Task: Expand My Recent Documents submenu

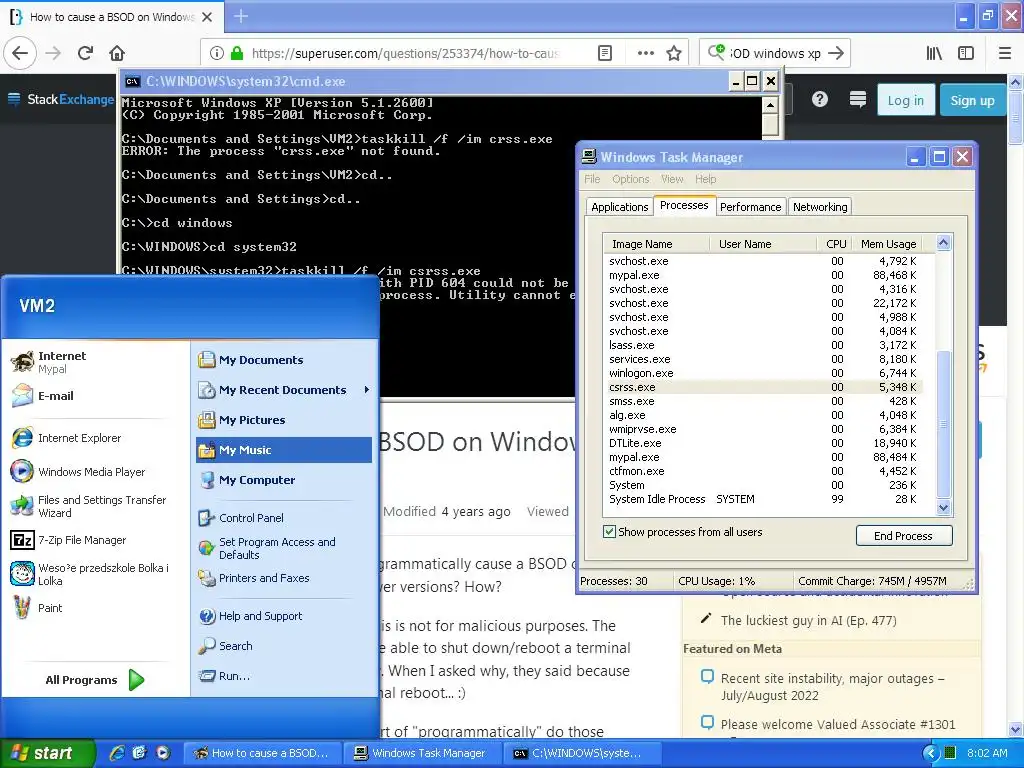Action: (283, 390)
